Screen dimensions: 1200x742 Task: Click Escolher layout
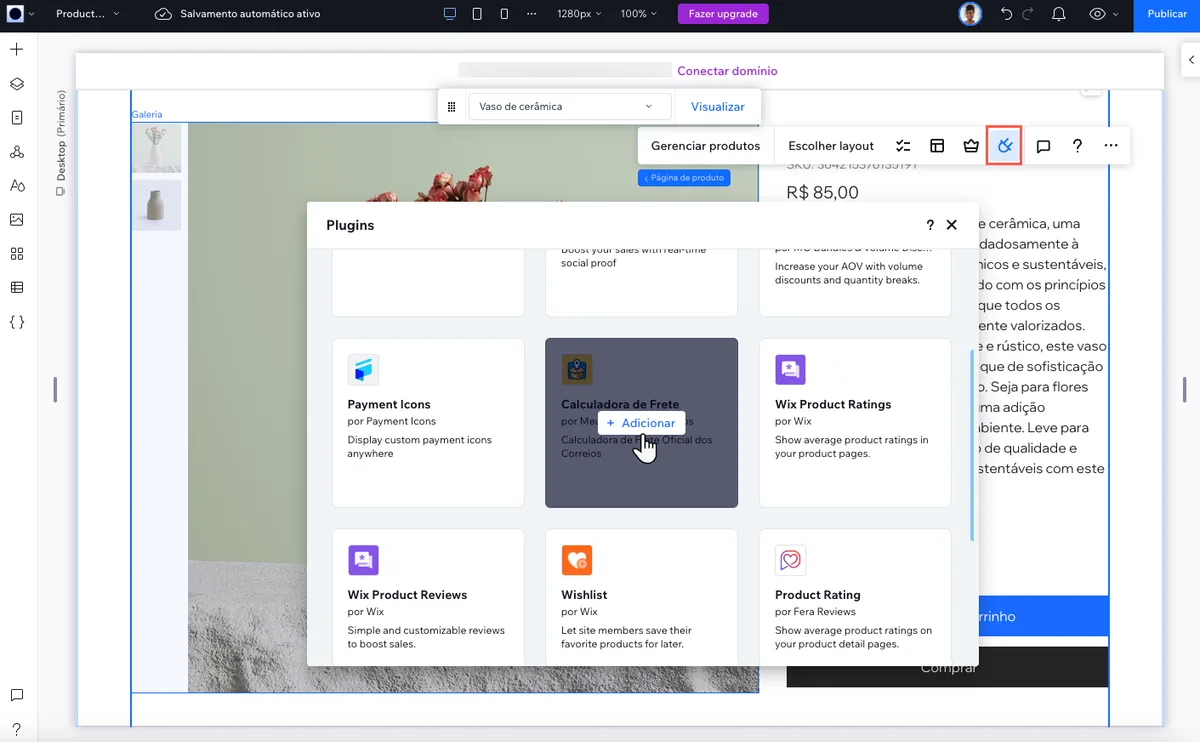[x=831, y=146]
